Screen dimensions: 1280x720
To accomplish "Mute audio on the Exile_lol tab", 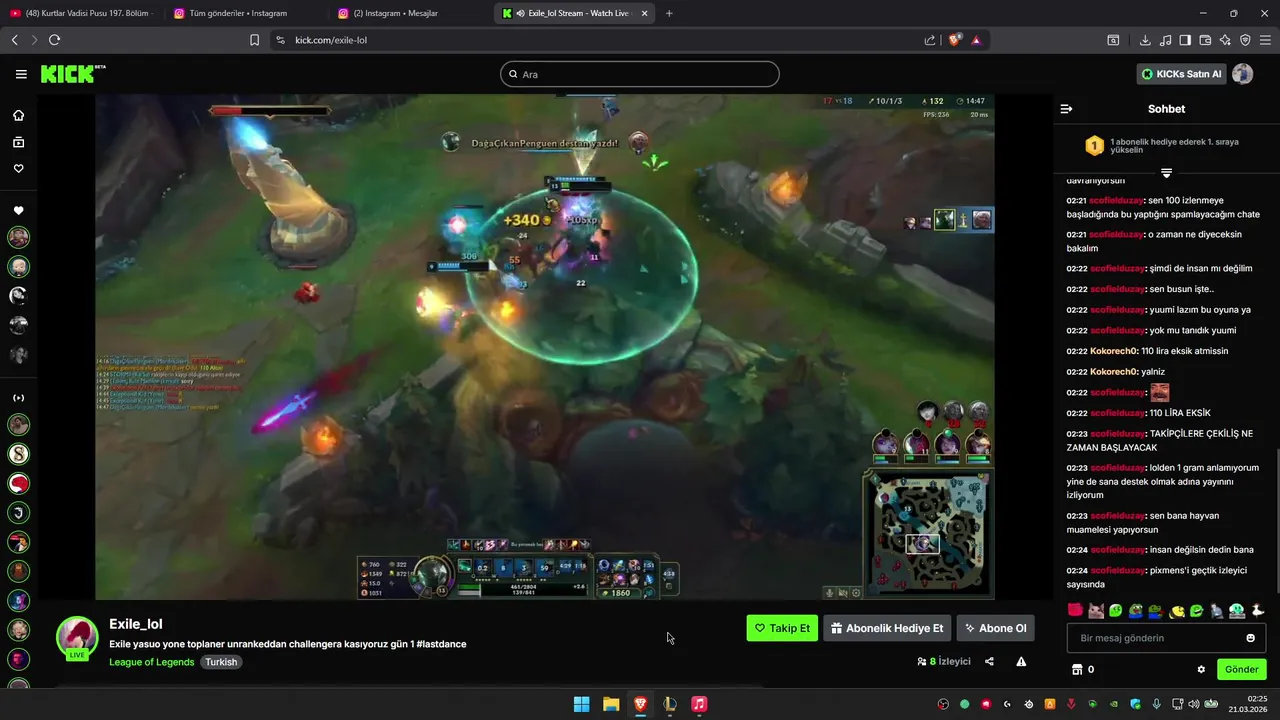I will click(521, 13).
